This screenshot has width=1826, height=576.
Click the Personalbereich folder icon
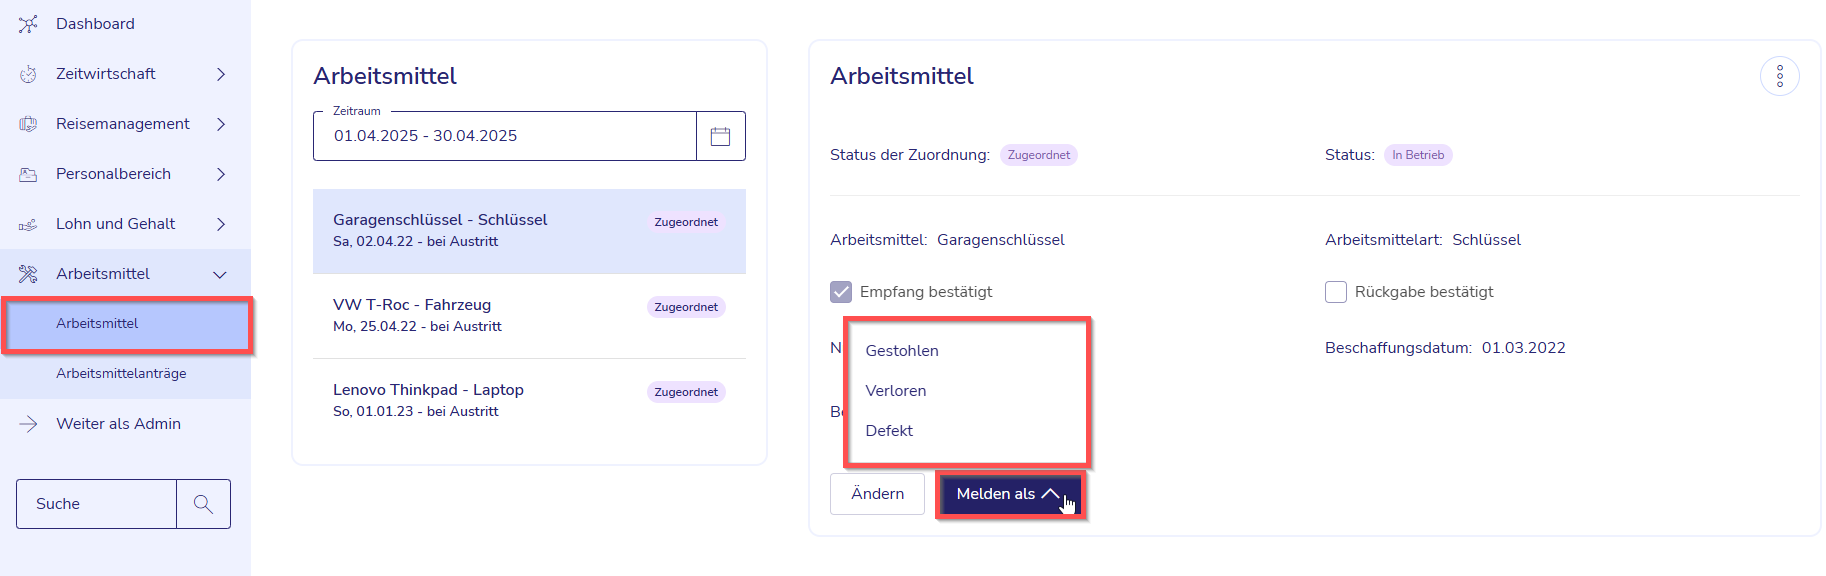click(x=28, y=174)
